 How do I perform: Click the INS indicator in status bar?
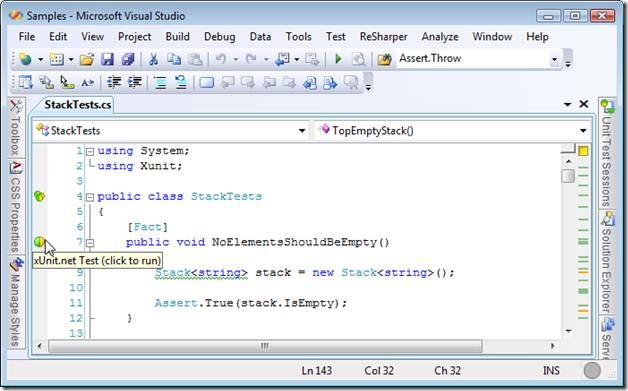pos(551,371)
